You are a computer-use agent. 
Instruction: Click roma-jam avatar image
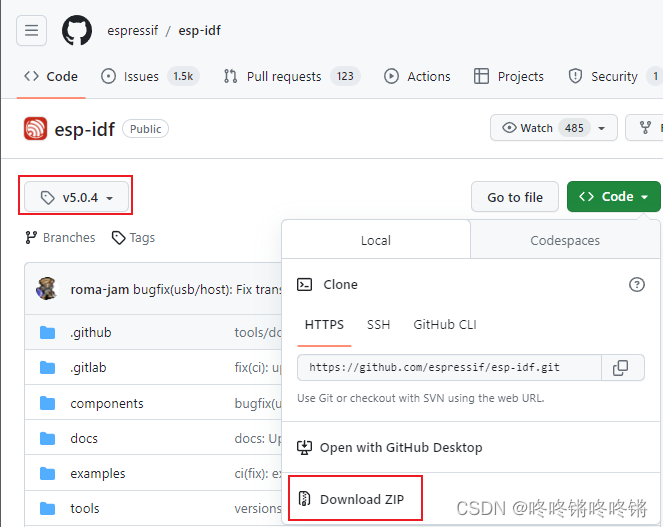[47, 289]
